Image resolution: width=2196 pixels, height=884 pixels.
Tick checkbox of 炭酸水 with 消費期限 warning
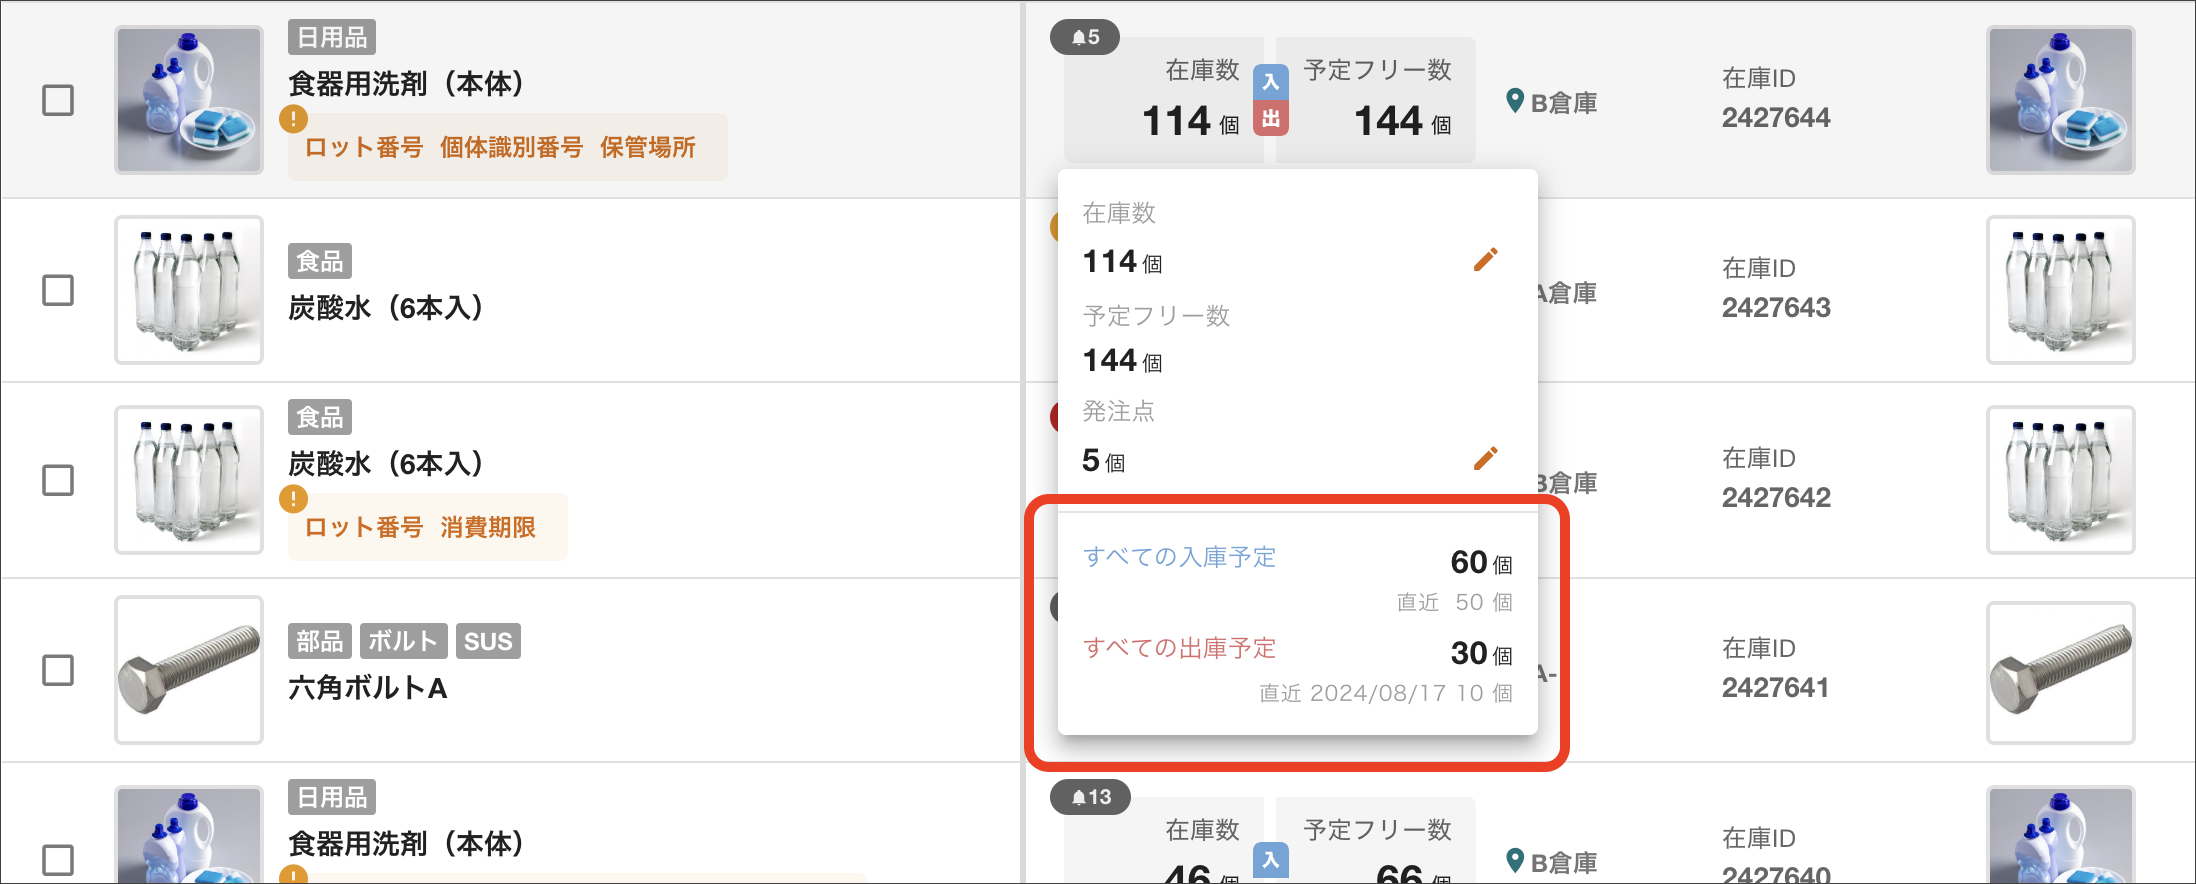(x=58, y=480)
